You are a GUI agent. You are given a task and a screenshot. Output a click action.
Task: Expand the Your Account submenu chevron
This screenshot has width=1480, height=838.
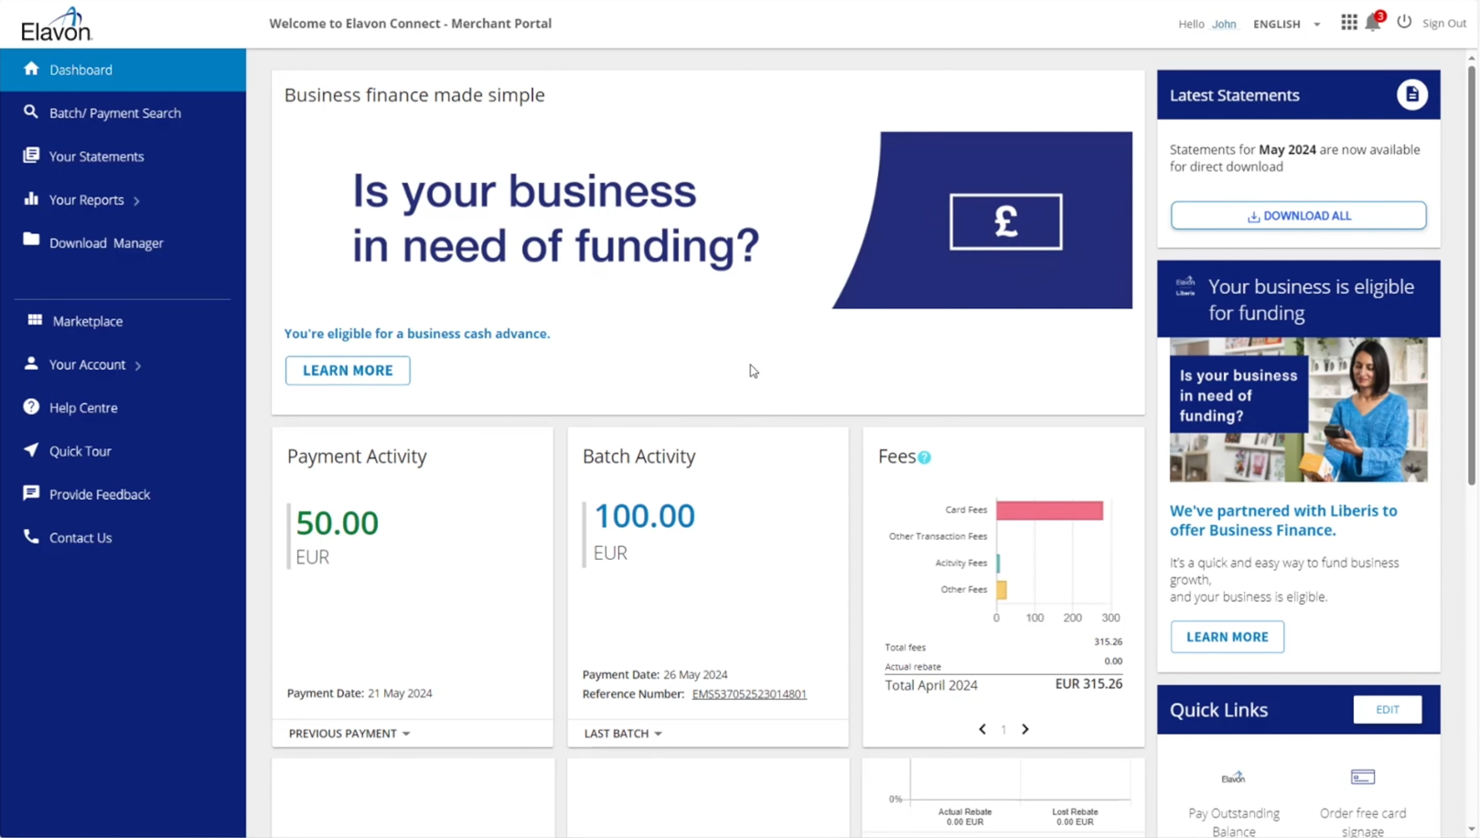pos(138,366)
